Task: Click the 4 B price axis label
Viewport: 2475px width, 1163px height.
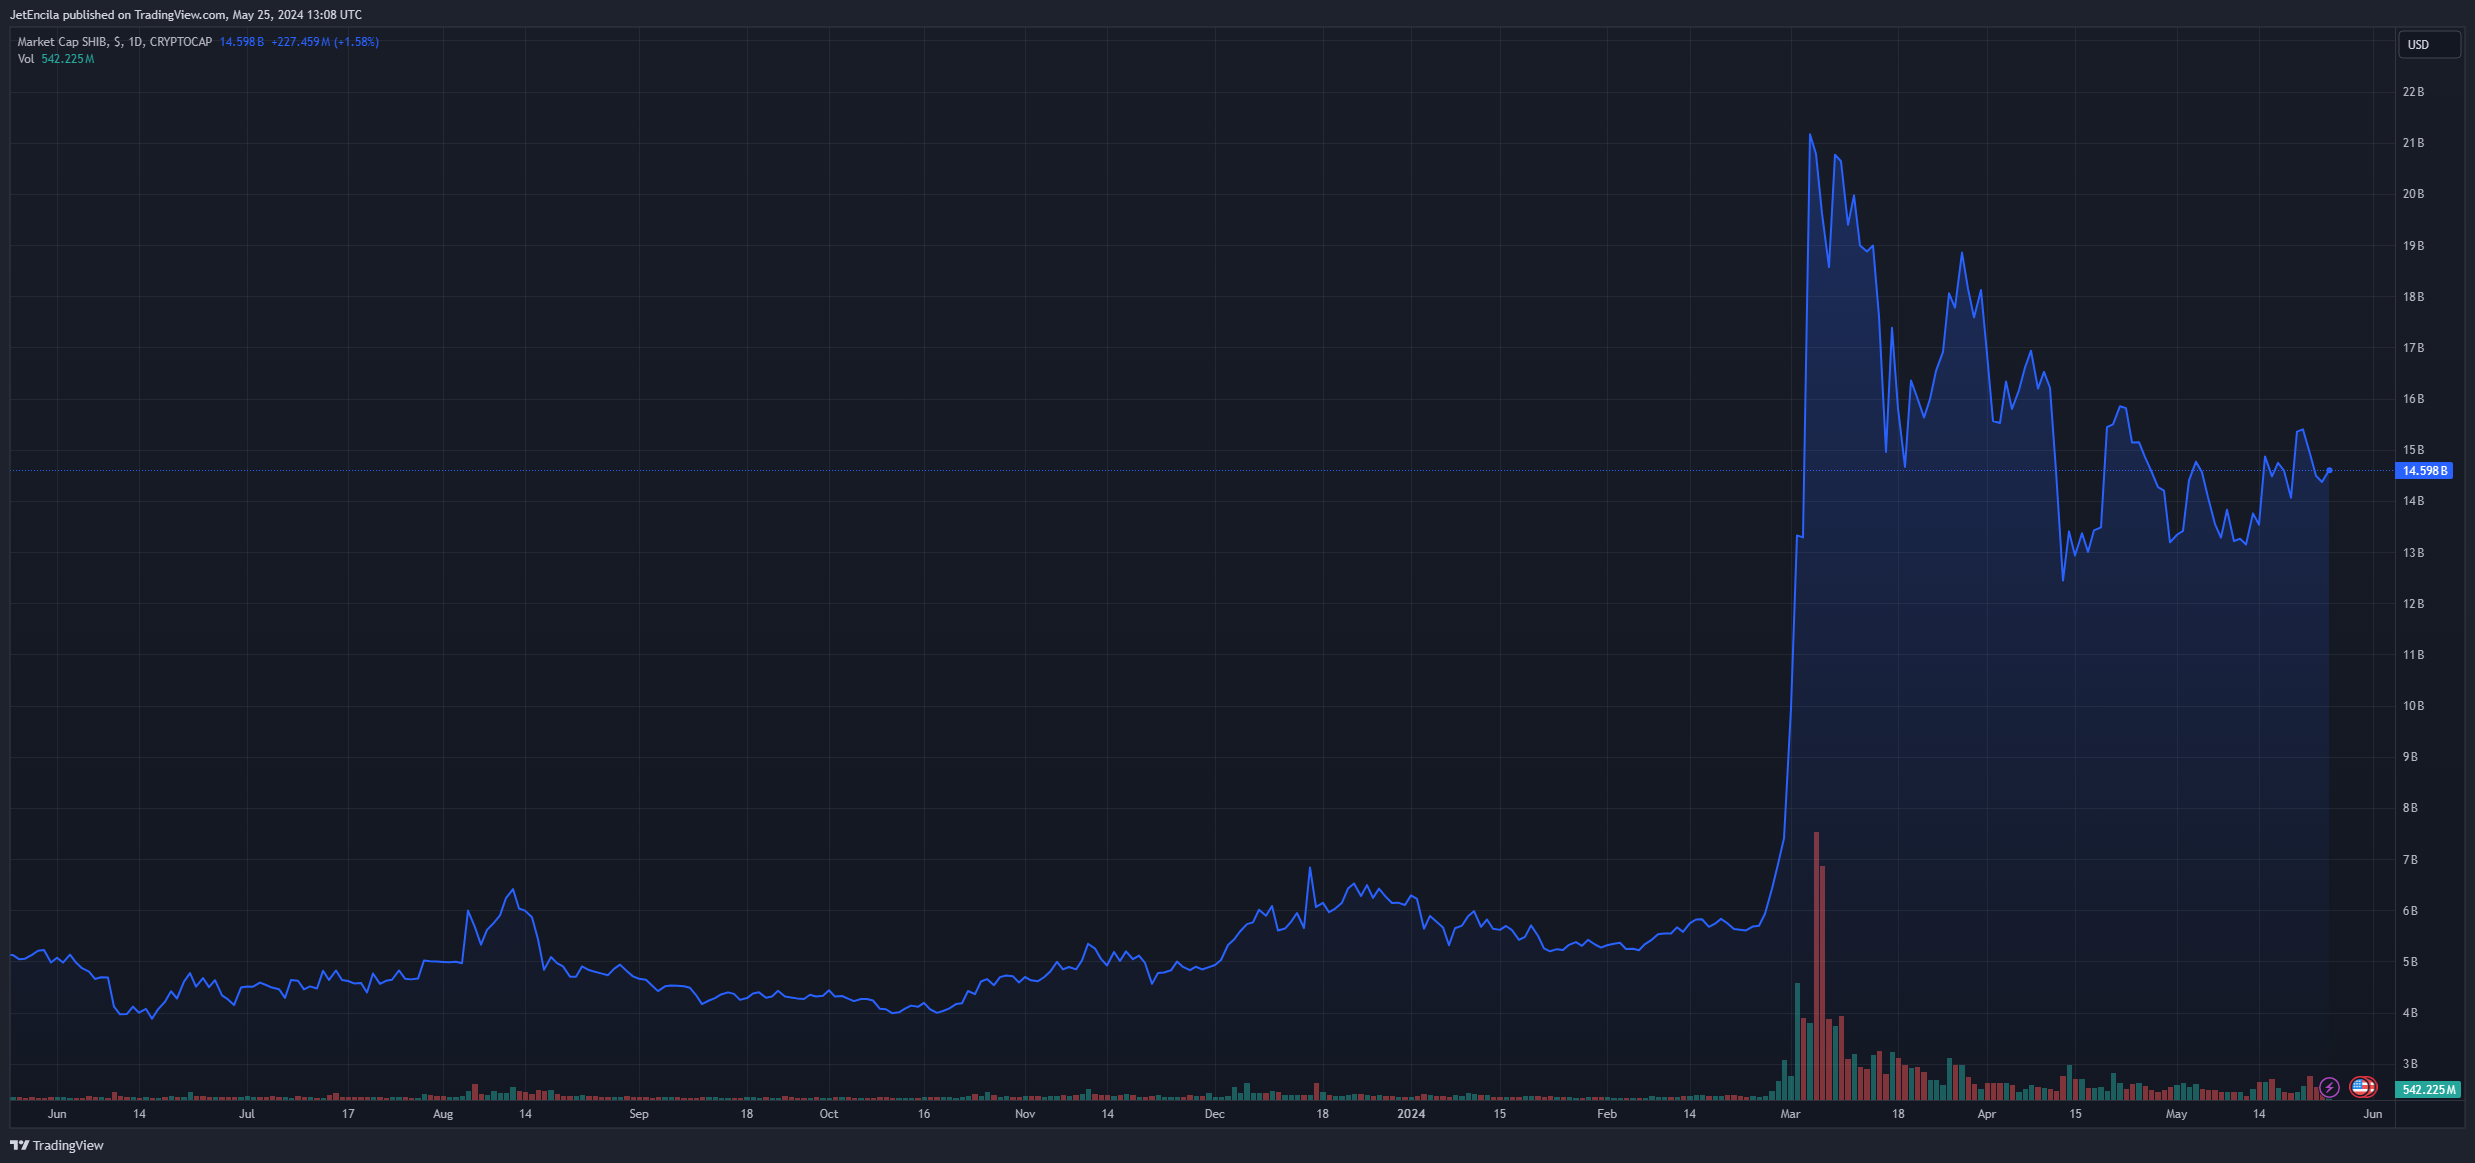Action: 2410,1013
